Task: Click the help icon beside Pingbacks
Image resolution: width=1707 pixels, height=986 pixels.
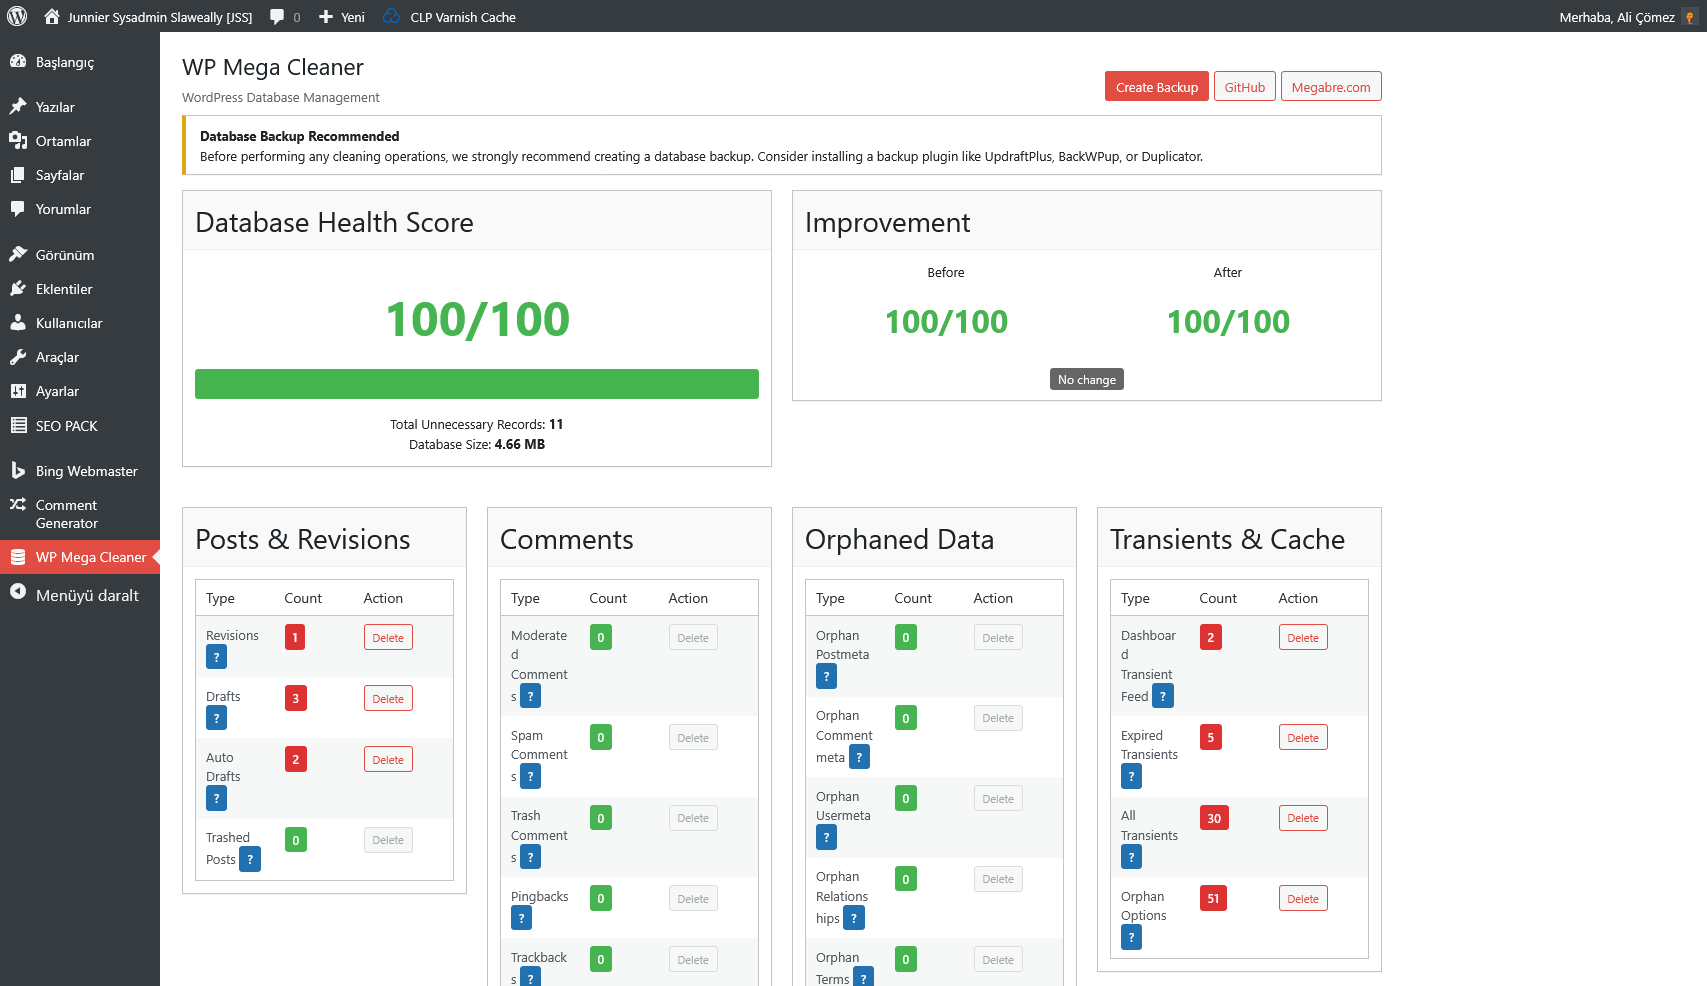Action: [x=521, y=918]
